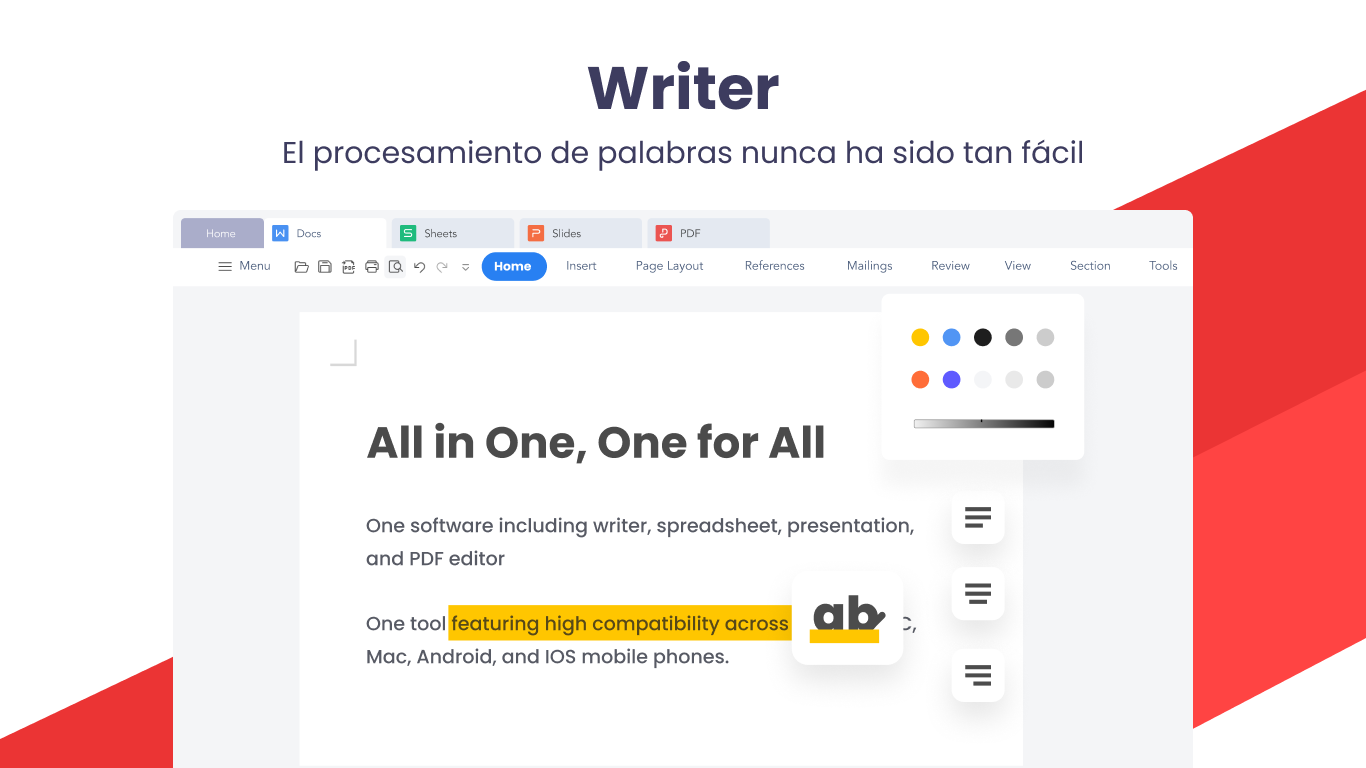Viewport: 1366px width, 768px height.
Task: Click the heading All in One, One for All
Action: (x=596, y=443)
